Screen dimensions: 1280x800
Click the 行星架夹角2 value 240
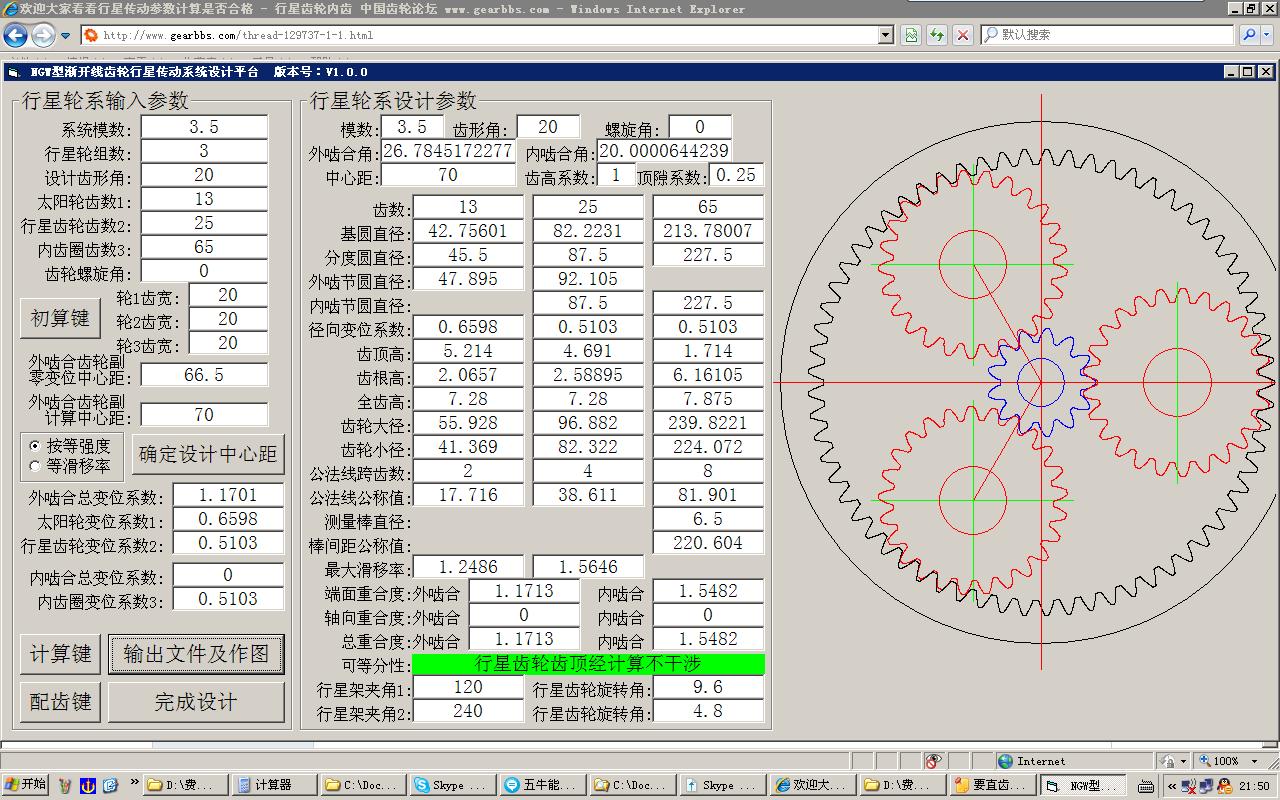pos(468,711)
